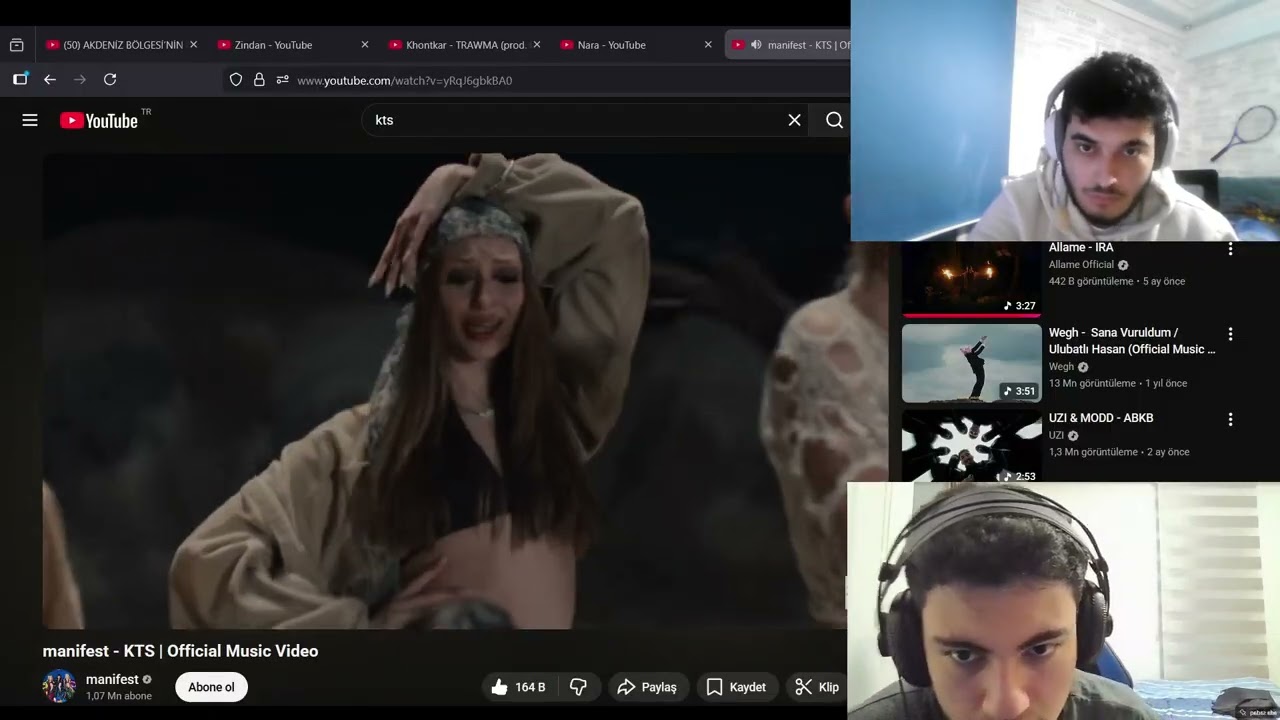Open options menu for Allame - IRA
This screenshot has height=720, width=1280.
(x=1230, y=249)
